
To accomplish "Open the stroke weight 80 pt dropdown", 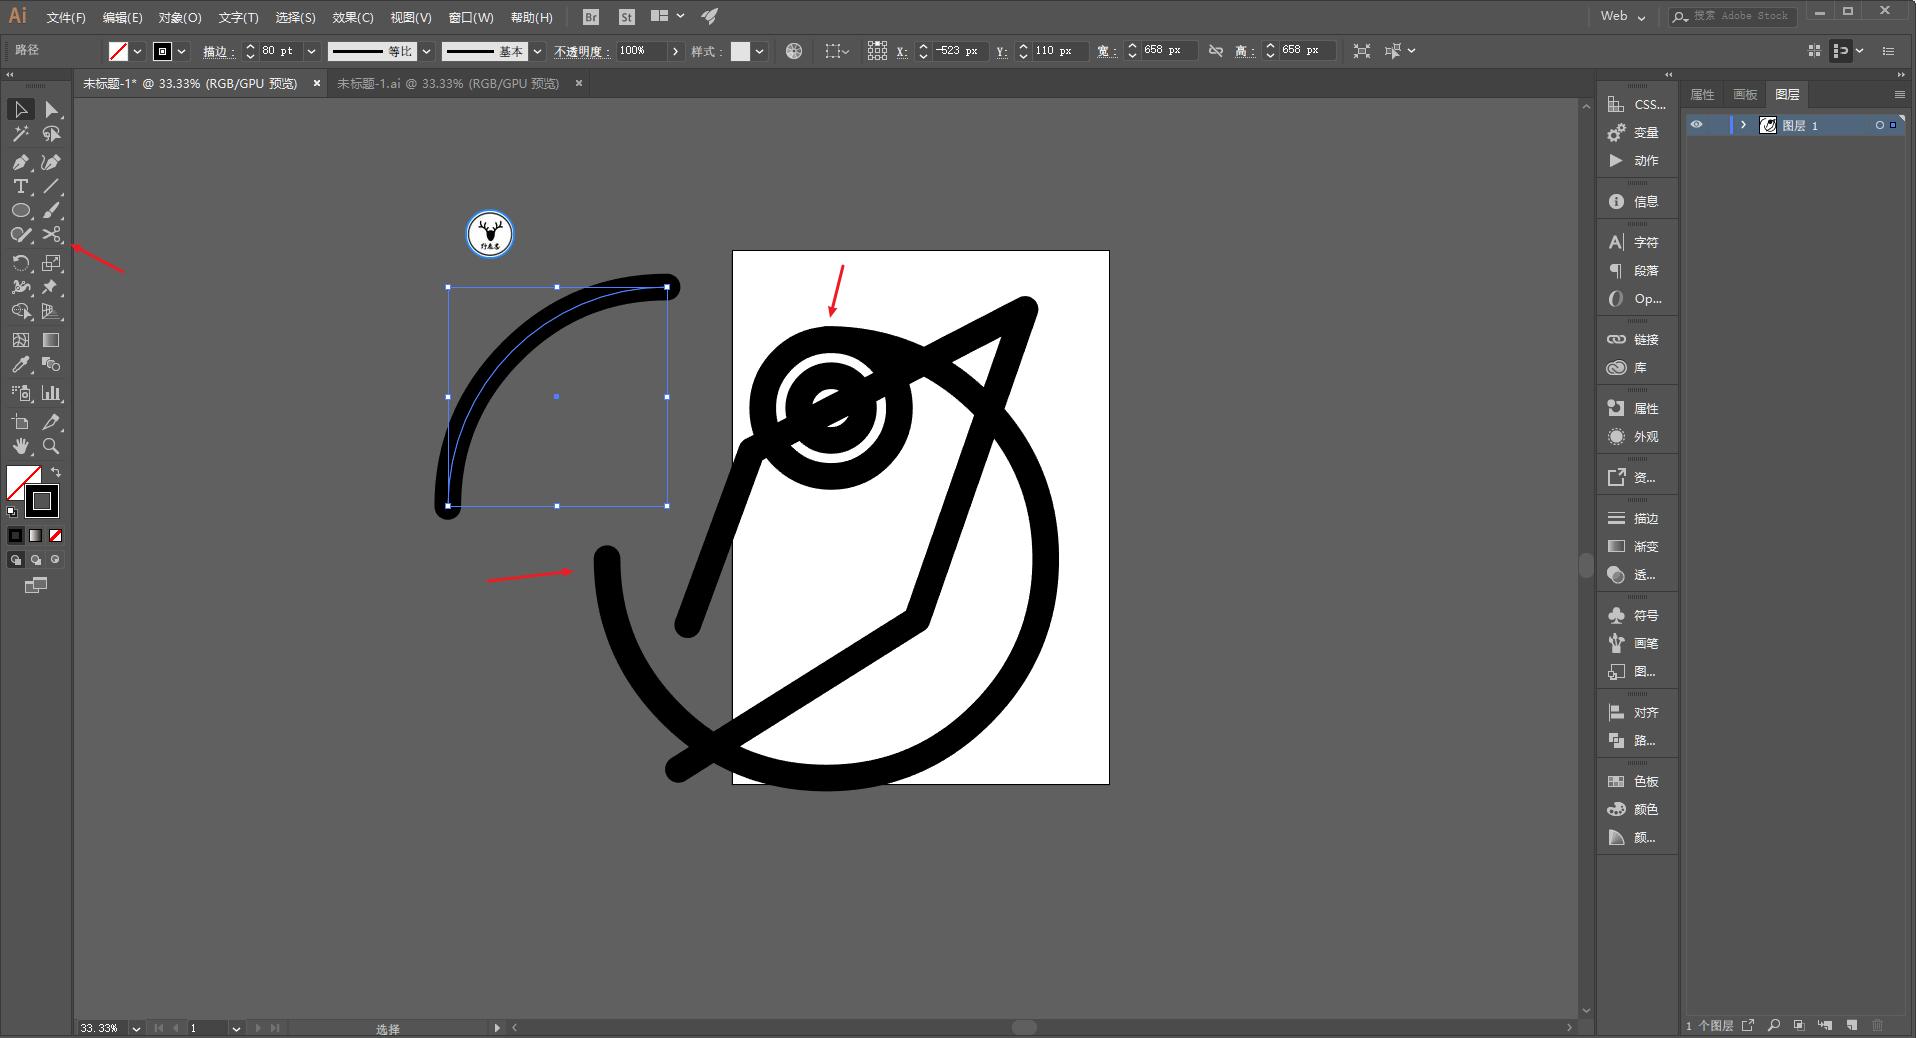I will click(311, 51).
